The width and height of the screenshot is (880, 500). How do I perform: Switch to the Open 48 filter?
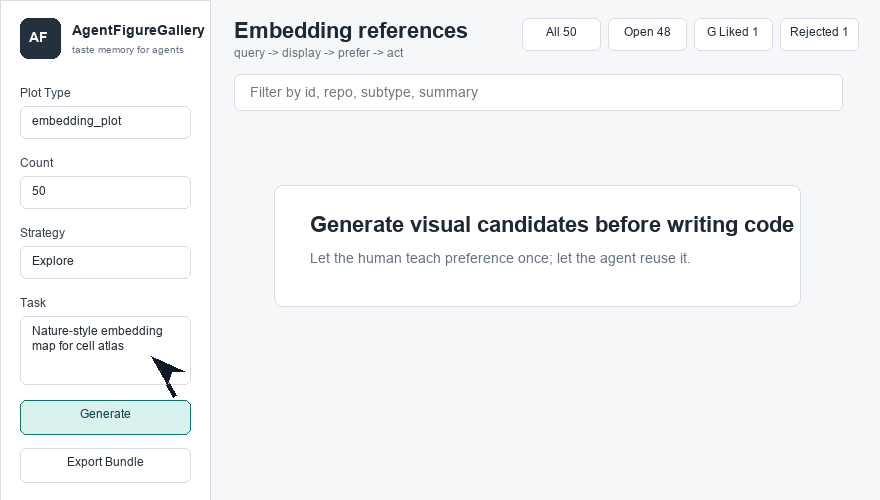point(647,34)
